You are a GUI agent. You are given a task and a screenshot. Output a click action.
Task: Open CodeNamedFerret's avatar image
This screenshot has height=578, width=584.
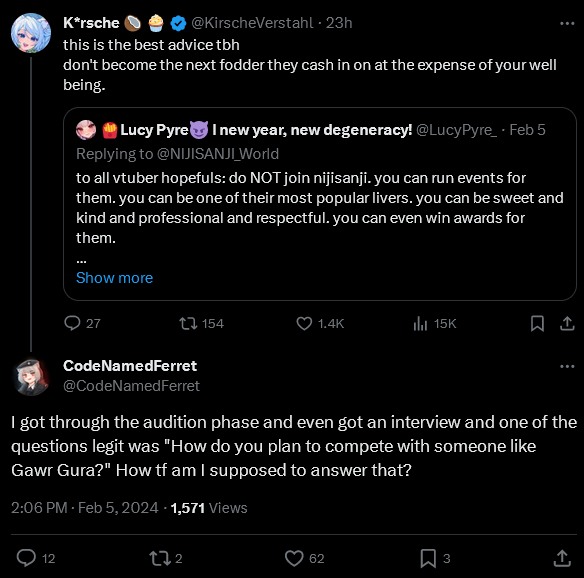pos(31,377)
